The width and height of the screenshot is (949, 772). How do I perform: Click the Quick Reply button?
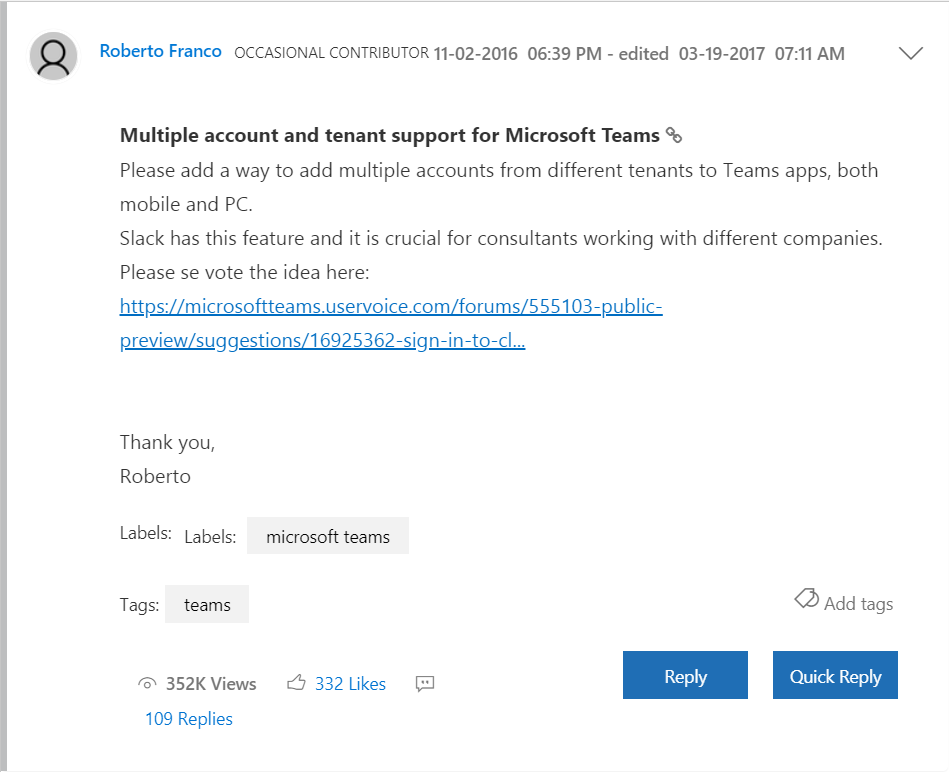[835, 675]
